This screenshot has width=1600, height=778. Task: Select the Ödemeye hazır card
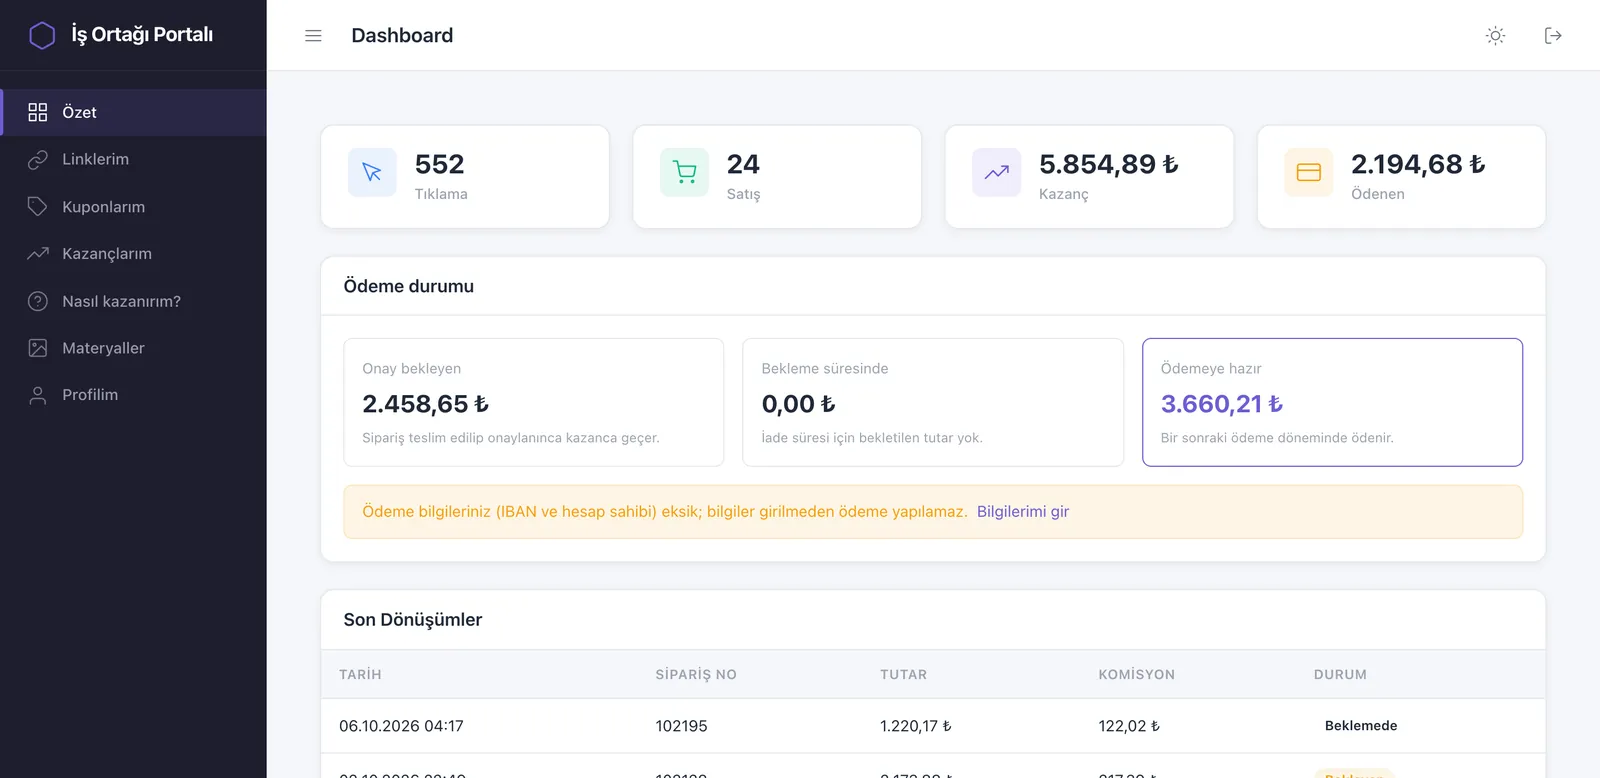1332,402
